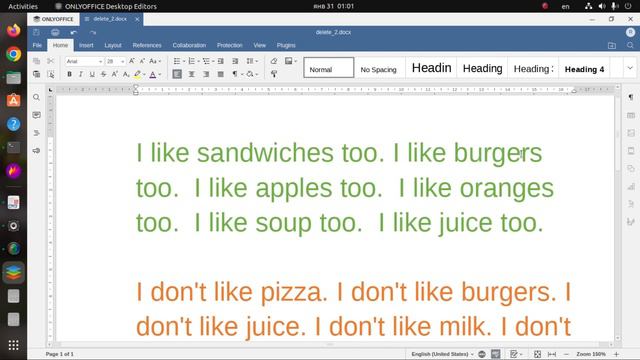
Task: Toggle subscript formatting
Action: (126, 74)
